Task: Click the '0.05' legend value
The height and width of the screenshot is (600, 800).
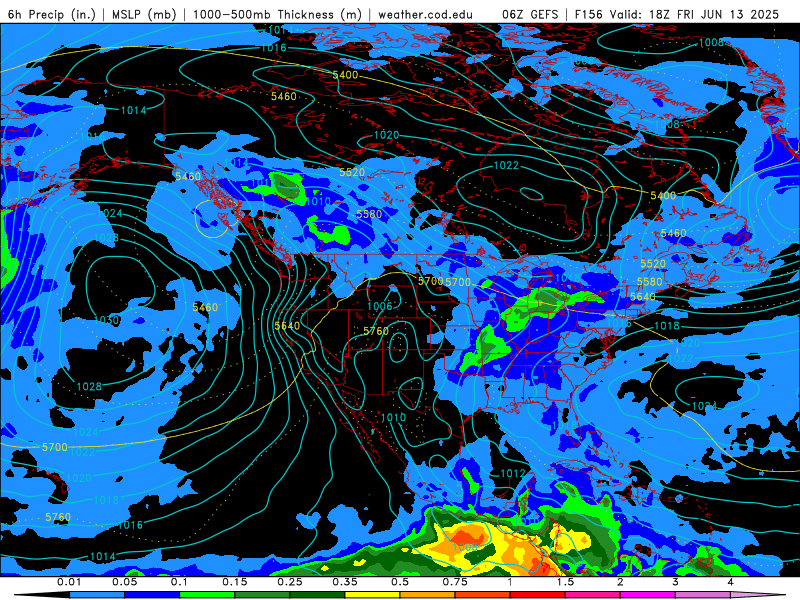Action: point(124,582)
